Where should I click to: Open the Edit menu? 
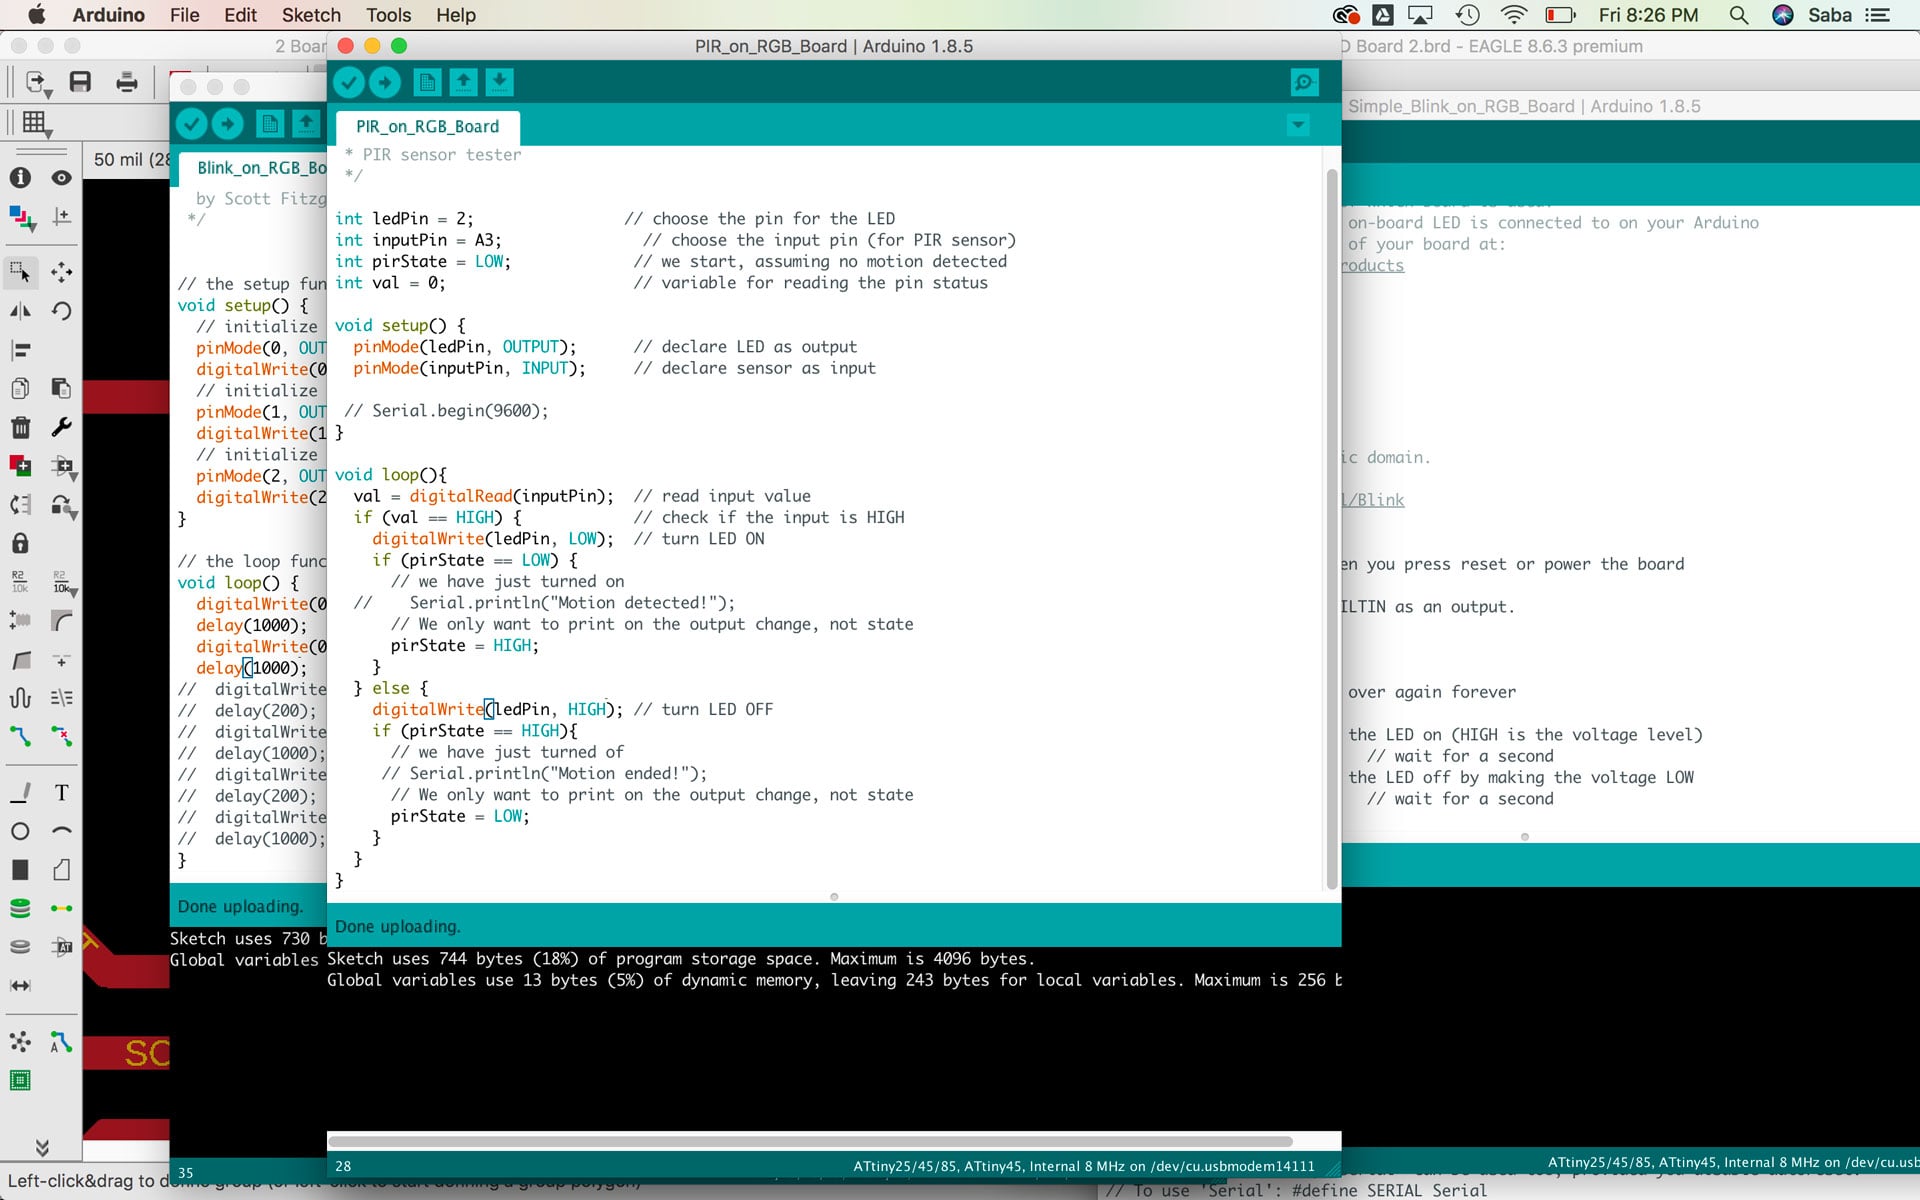pyautogui.click(x=240, y=15)
